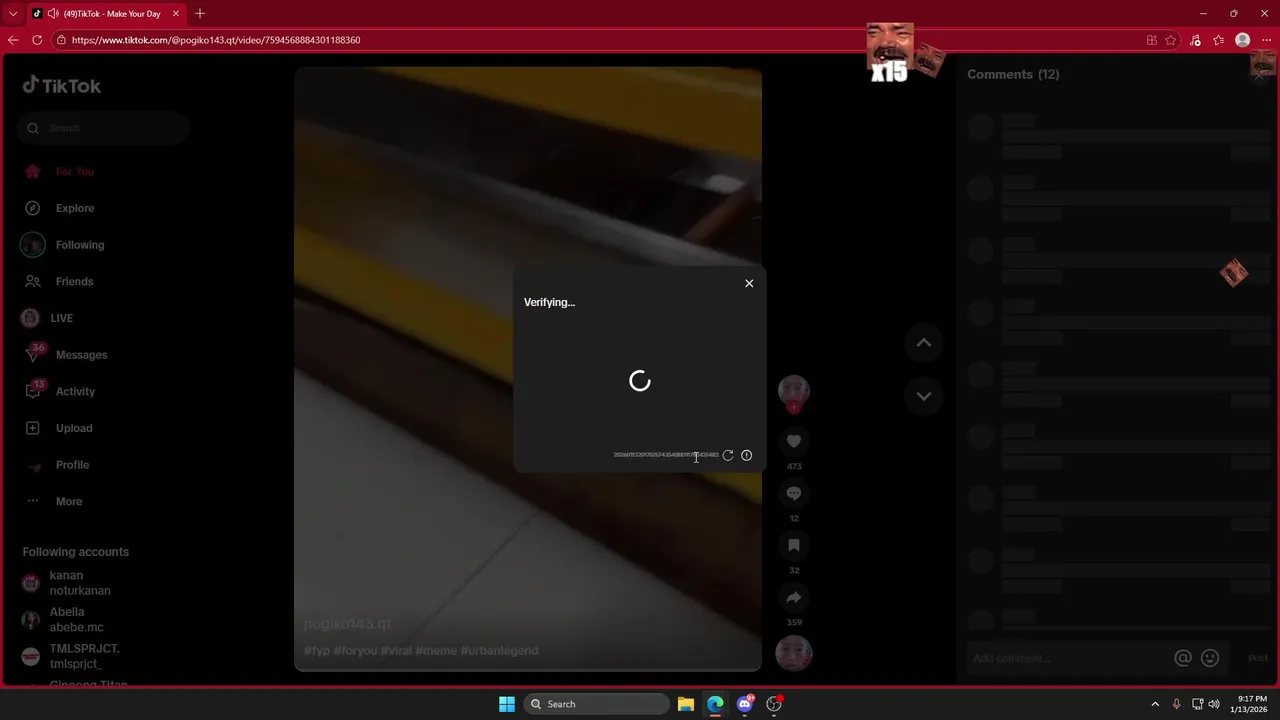Image resolution: width=1280 pixels, height=720 pixels.
Task: Click the #meme hashtag
Action: point(436,651)
